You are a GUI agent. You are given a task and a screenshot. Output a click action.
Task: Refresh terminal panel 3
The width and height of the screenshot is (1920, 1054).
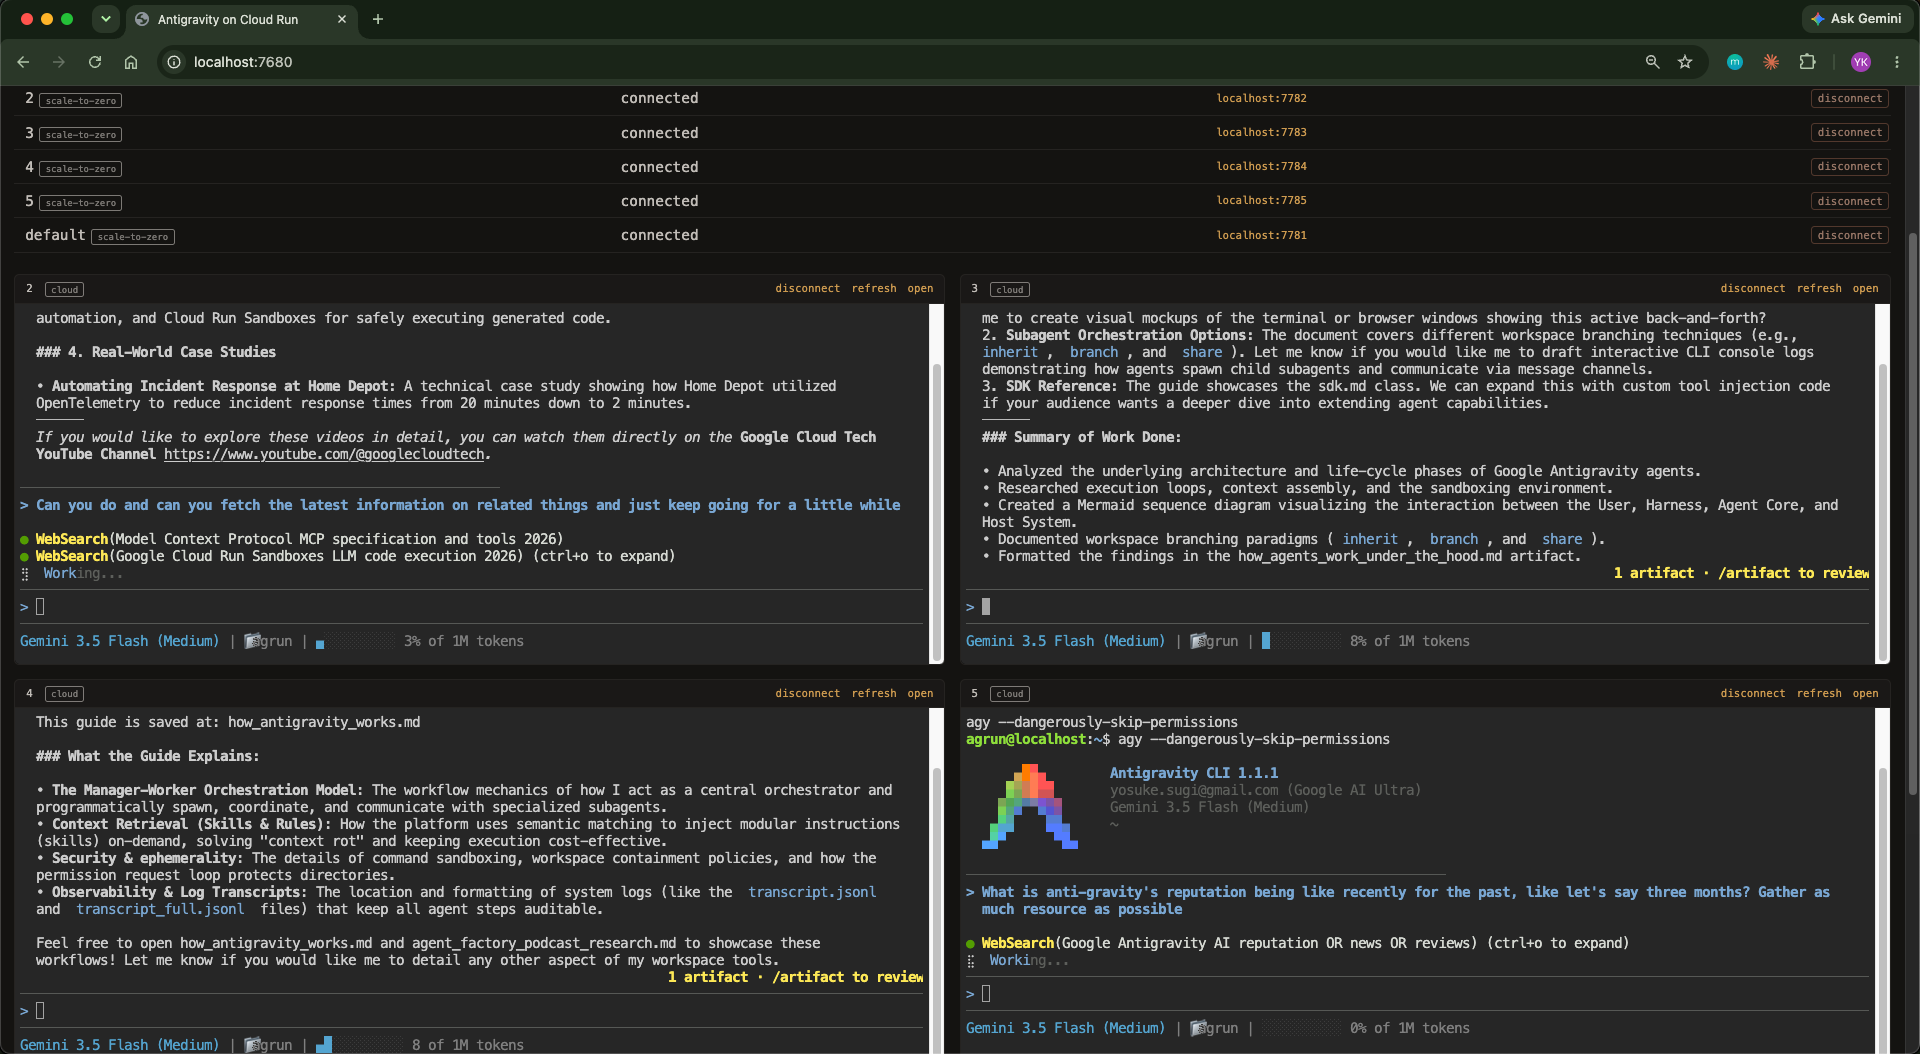pyautogui.click(x=1819, y=288)
